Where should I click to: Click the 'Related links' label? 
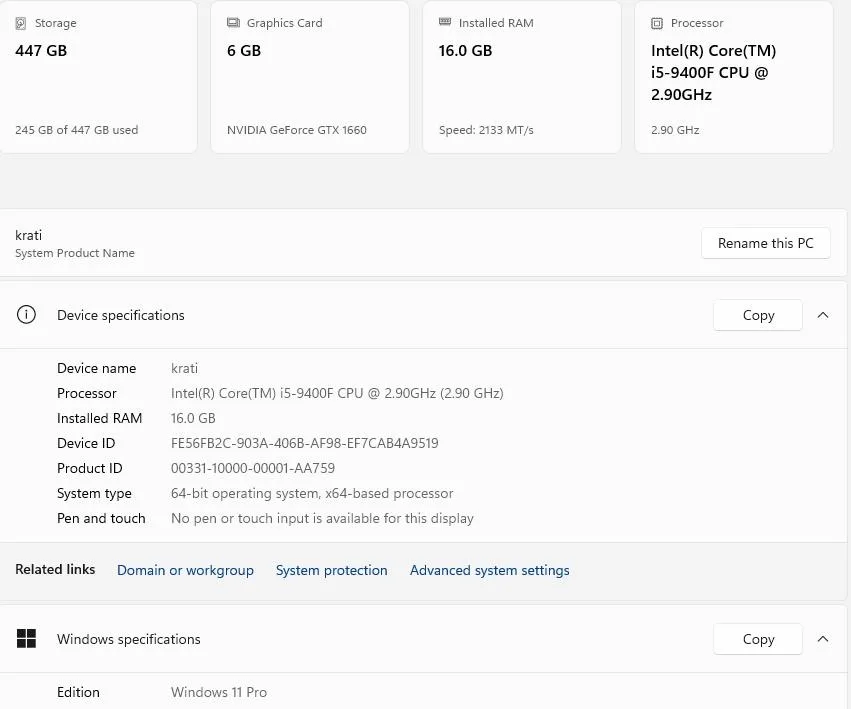[55, 569]
